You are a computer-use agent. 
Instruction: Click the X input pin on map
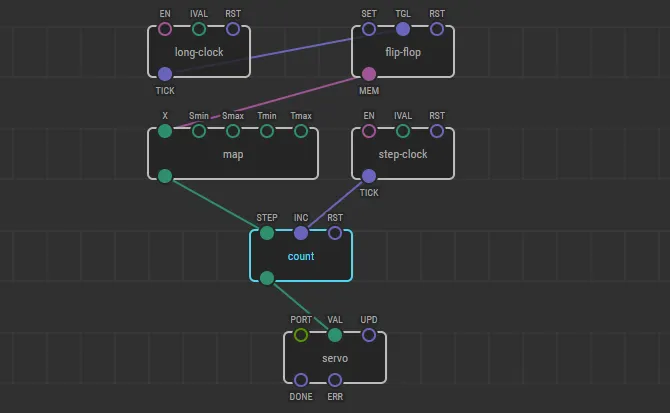[165, 131]
